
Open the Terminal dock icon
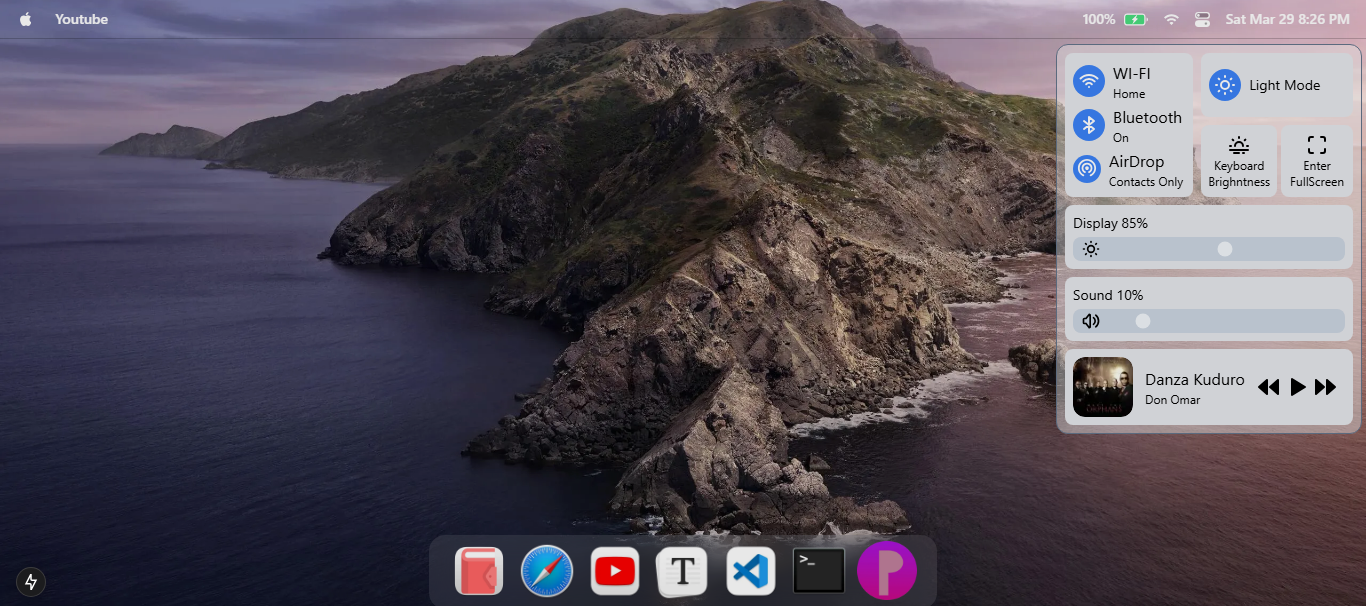click(x=819, y=571)
